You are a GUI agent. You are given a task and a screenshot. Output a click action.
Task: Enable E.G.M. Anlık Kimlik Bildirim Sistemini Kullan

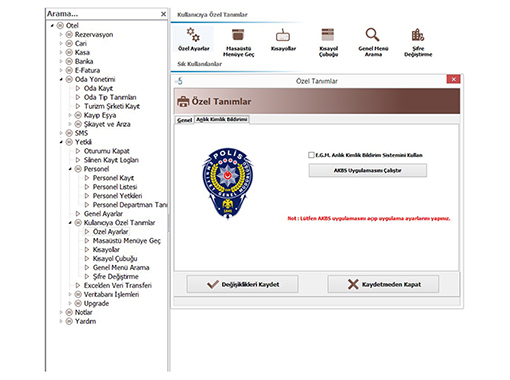(311, 155)
